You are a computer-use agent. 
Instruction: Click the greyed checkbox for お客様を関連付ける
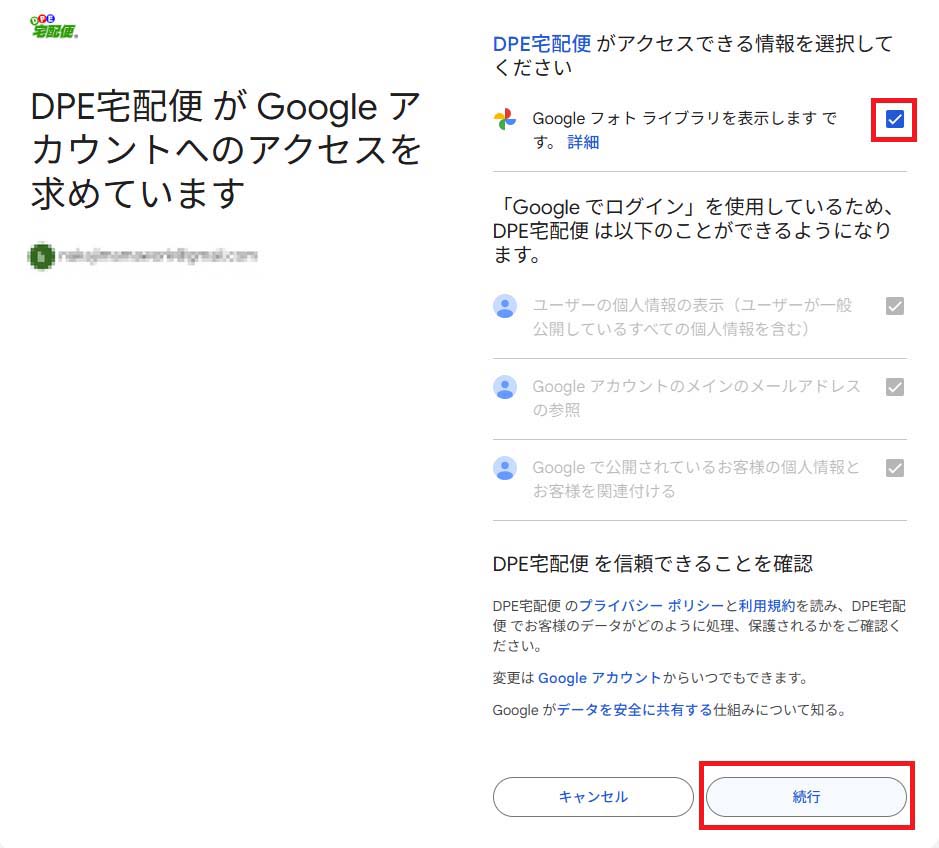click(895, 468)
